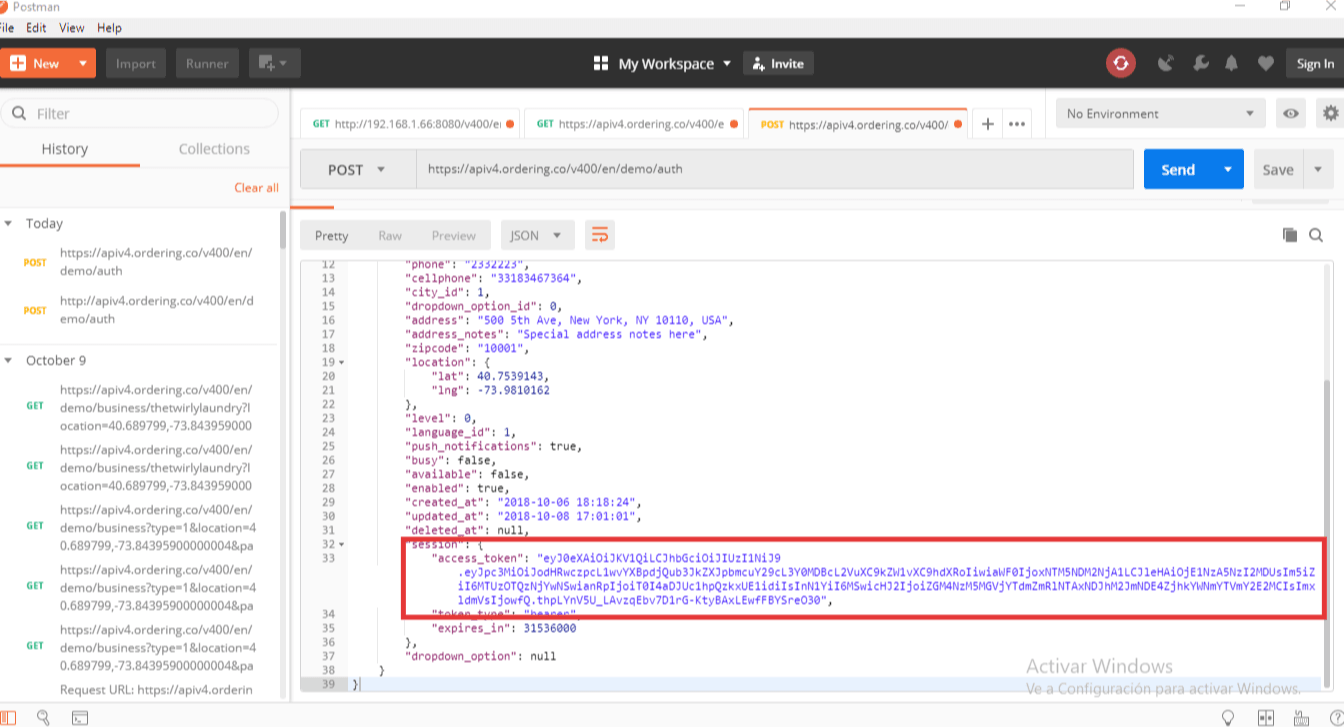Select the GET apiv4.ordering.co request tab
This screenshot has height=727, width=1344.
[x=634, y=124]
